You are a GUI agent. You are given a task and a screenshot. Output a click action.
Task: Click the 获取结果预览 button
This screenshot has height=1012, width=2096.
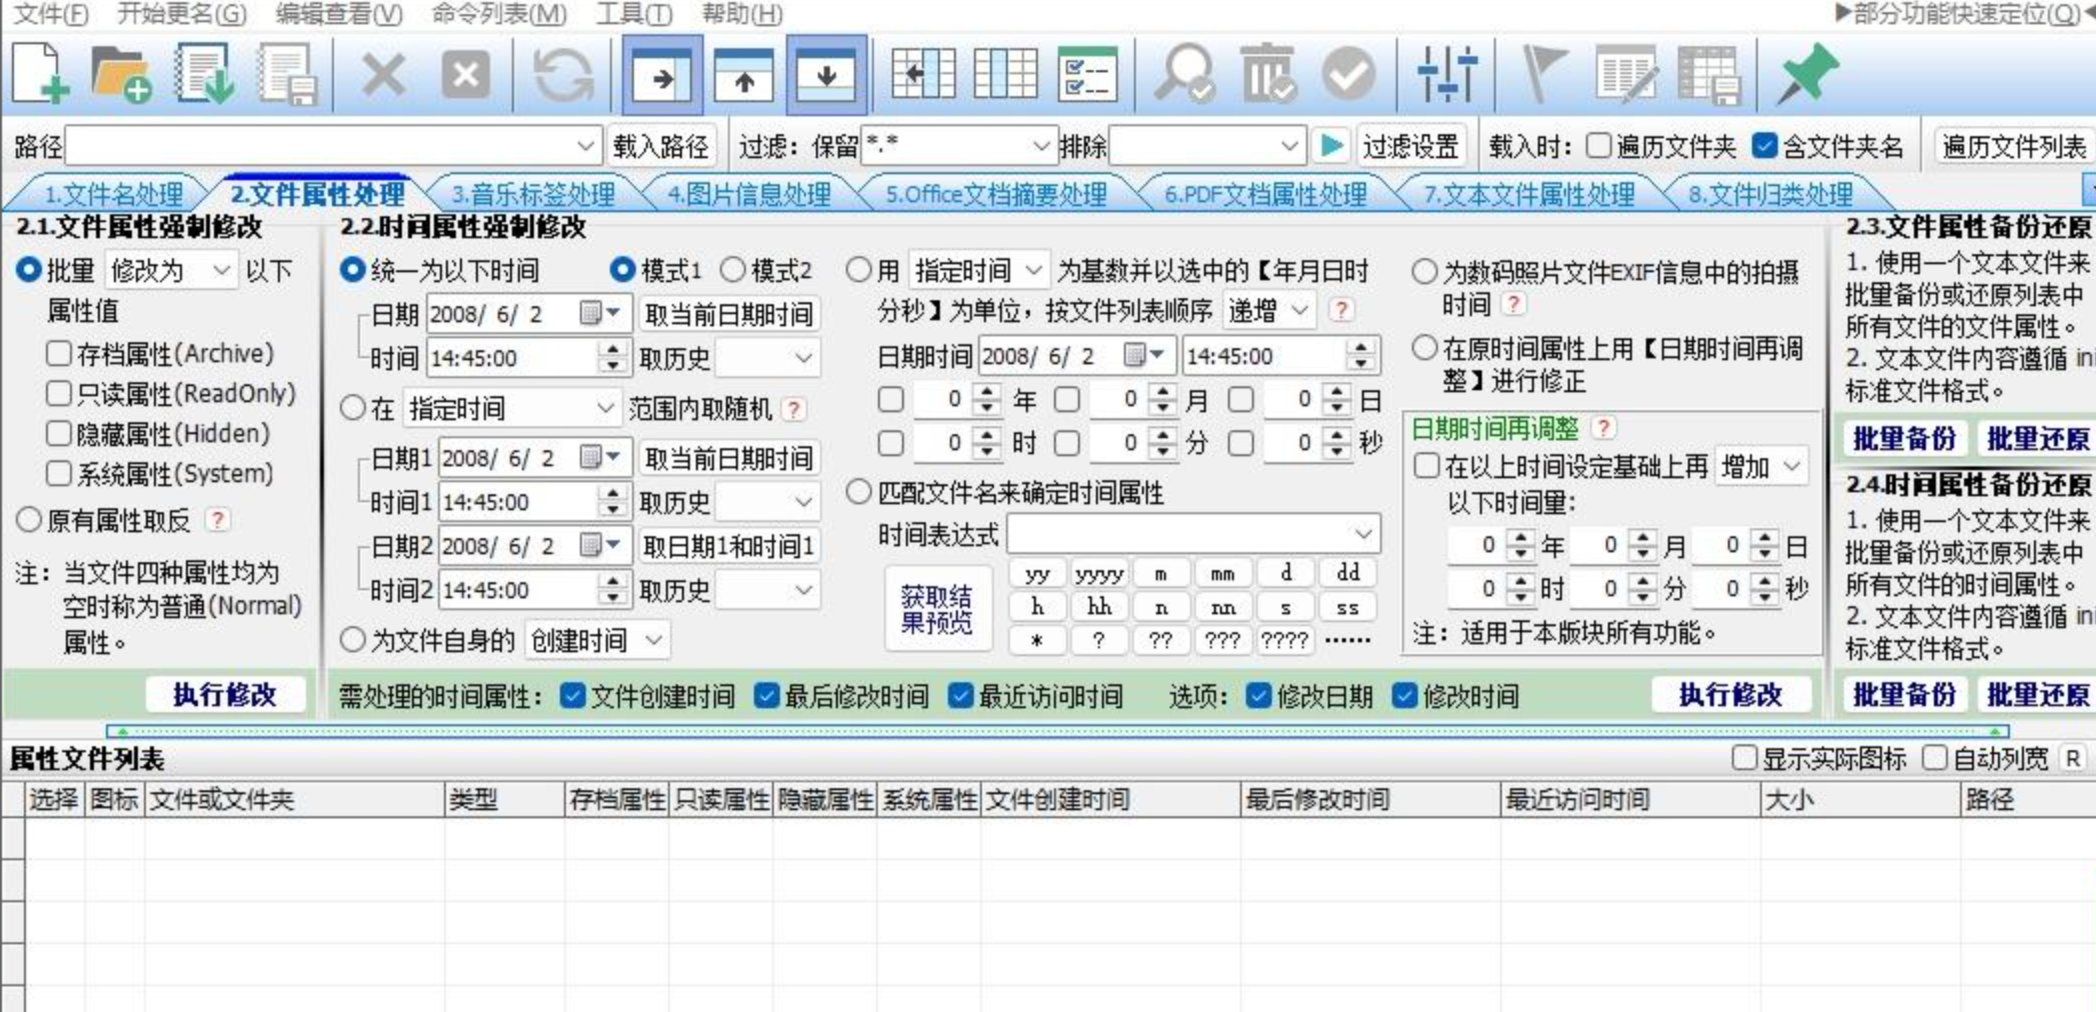[936, 609]
